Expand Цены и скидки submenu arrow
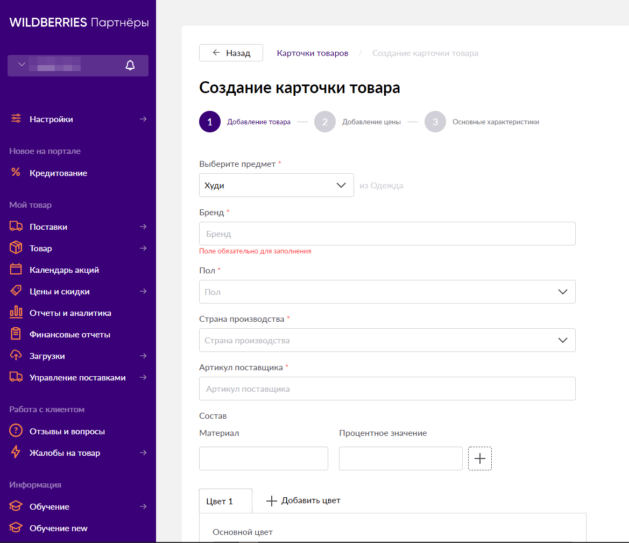This screenshot has height=543, width=629. tap(143, 291)
